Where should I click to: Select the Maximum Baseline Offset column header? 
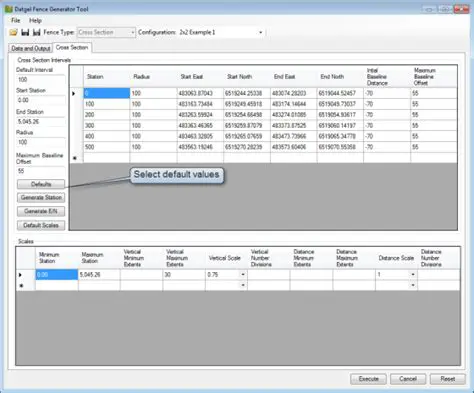point(434,77)
